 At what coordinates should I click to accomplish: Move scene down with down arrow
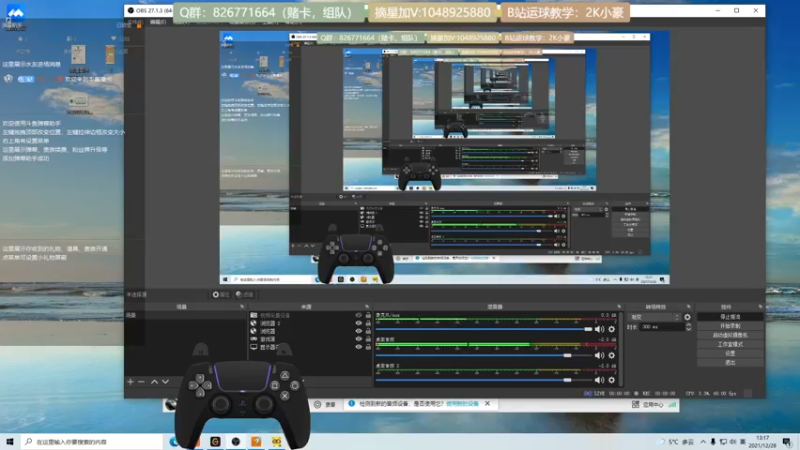(165, 382)
